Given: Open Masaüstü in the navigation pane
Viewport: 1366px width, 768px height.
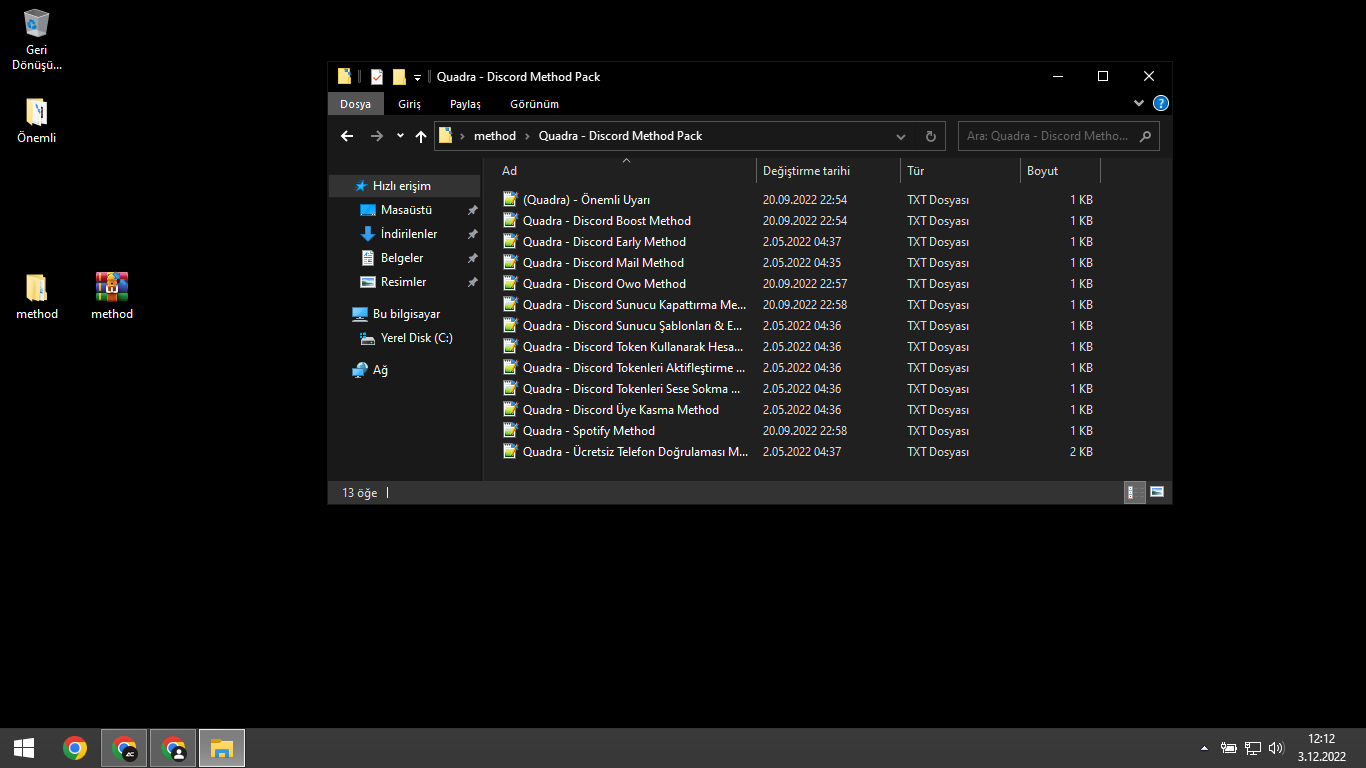Looking at the screenshot, I should coord(406,210).
